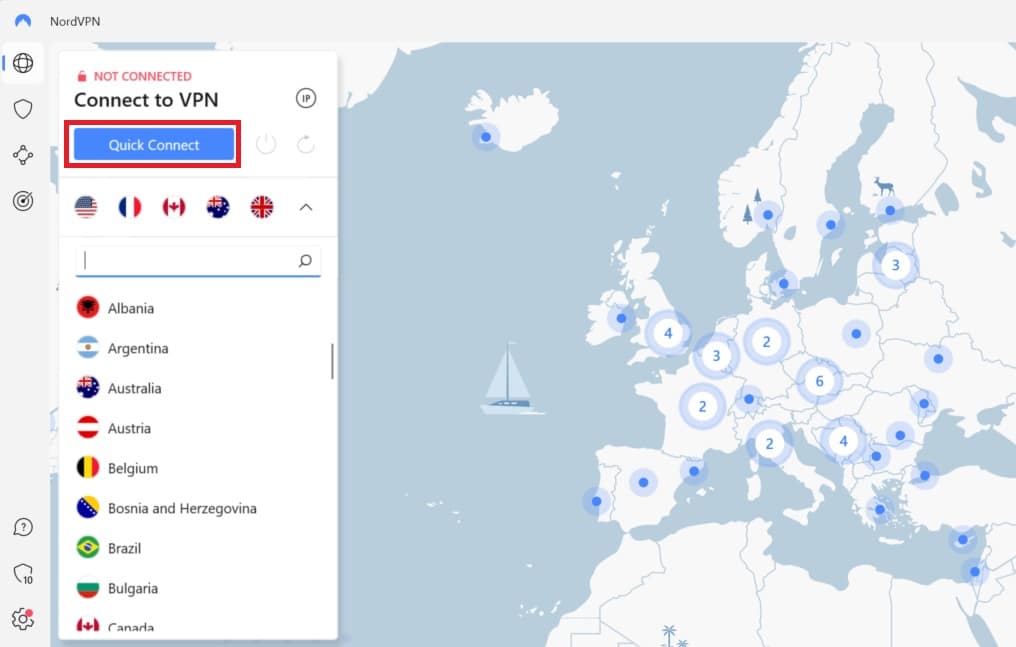Open the Dark Web Monitor target icon
The width and height of the screenshot is (1016, 647).
23,201
